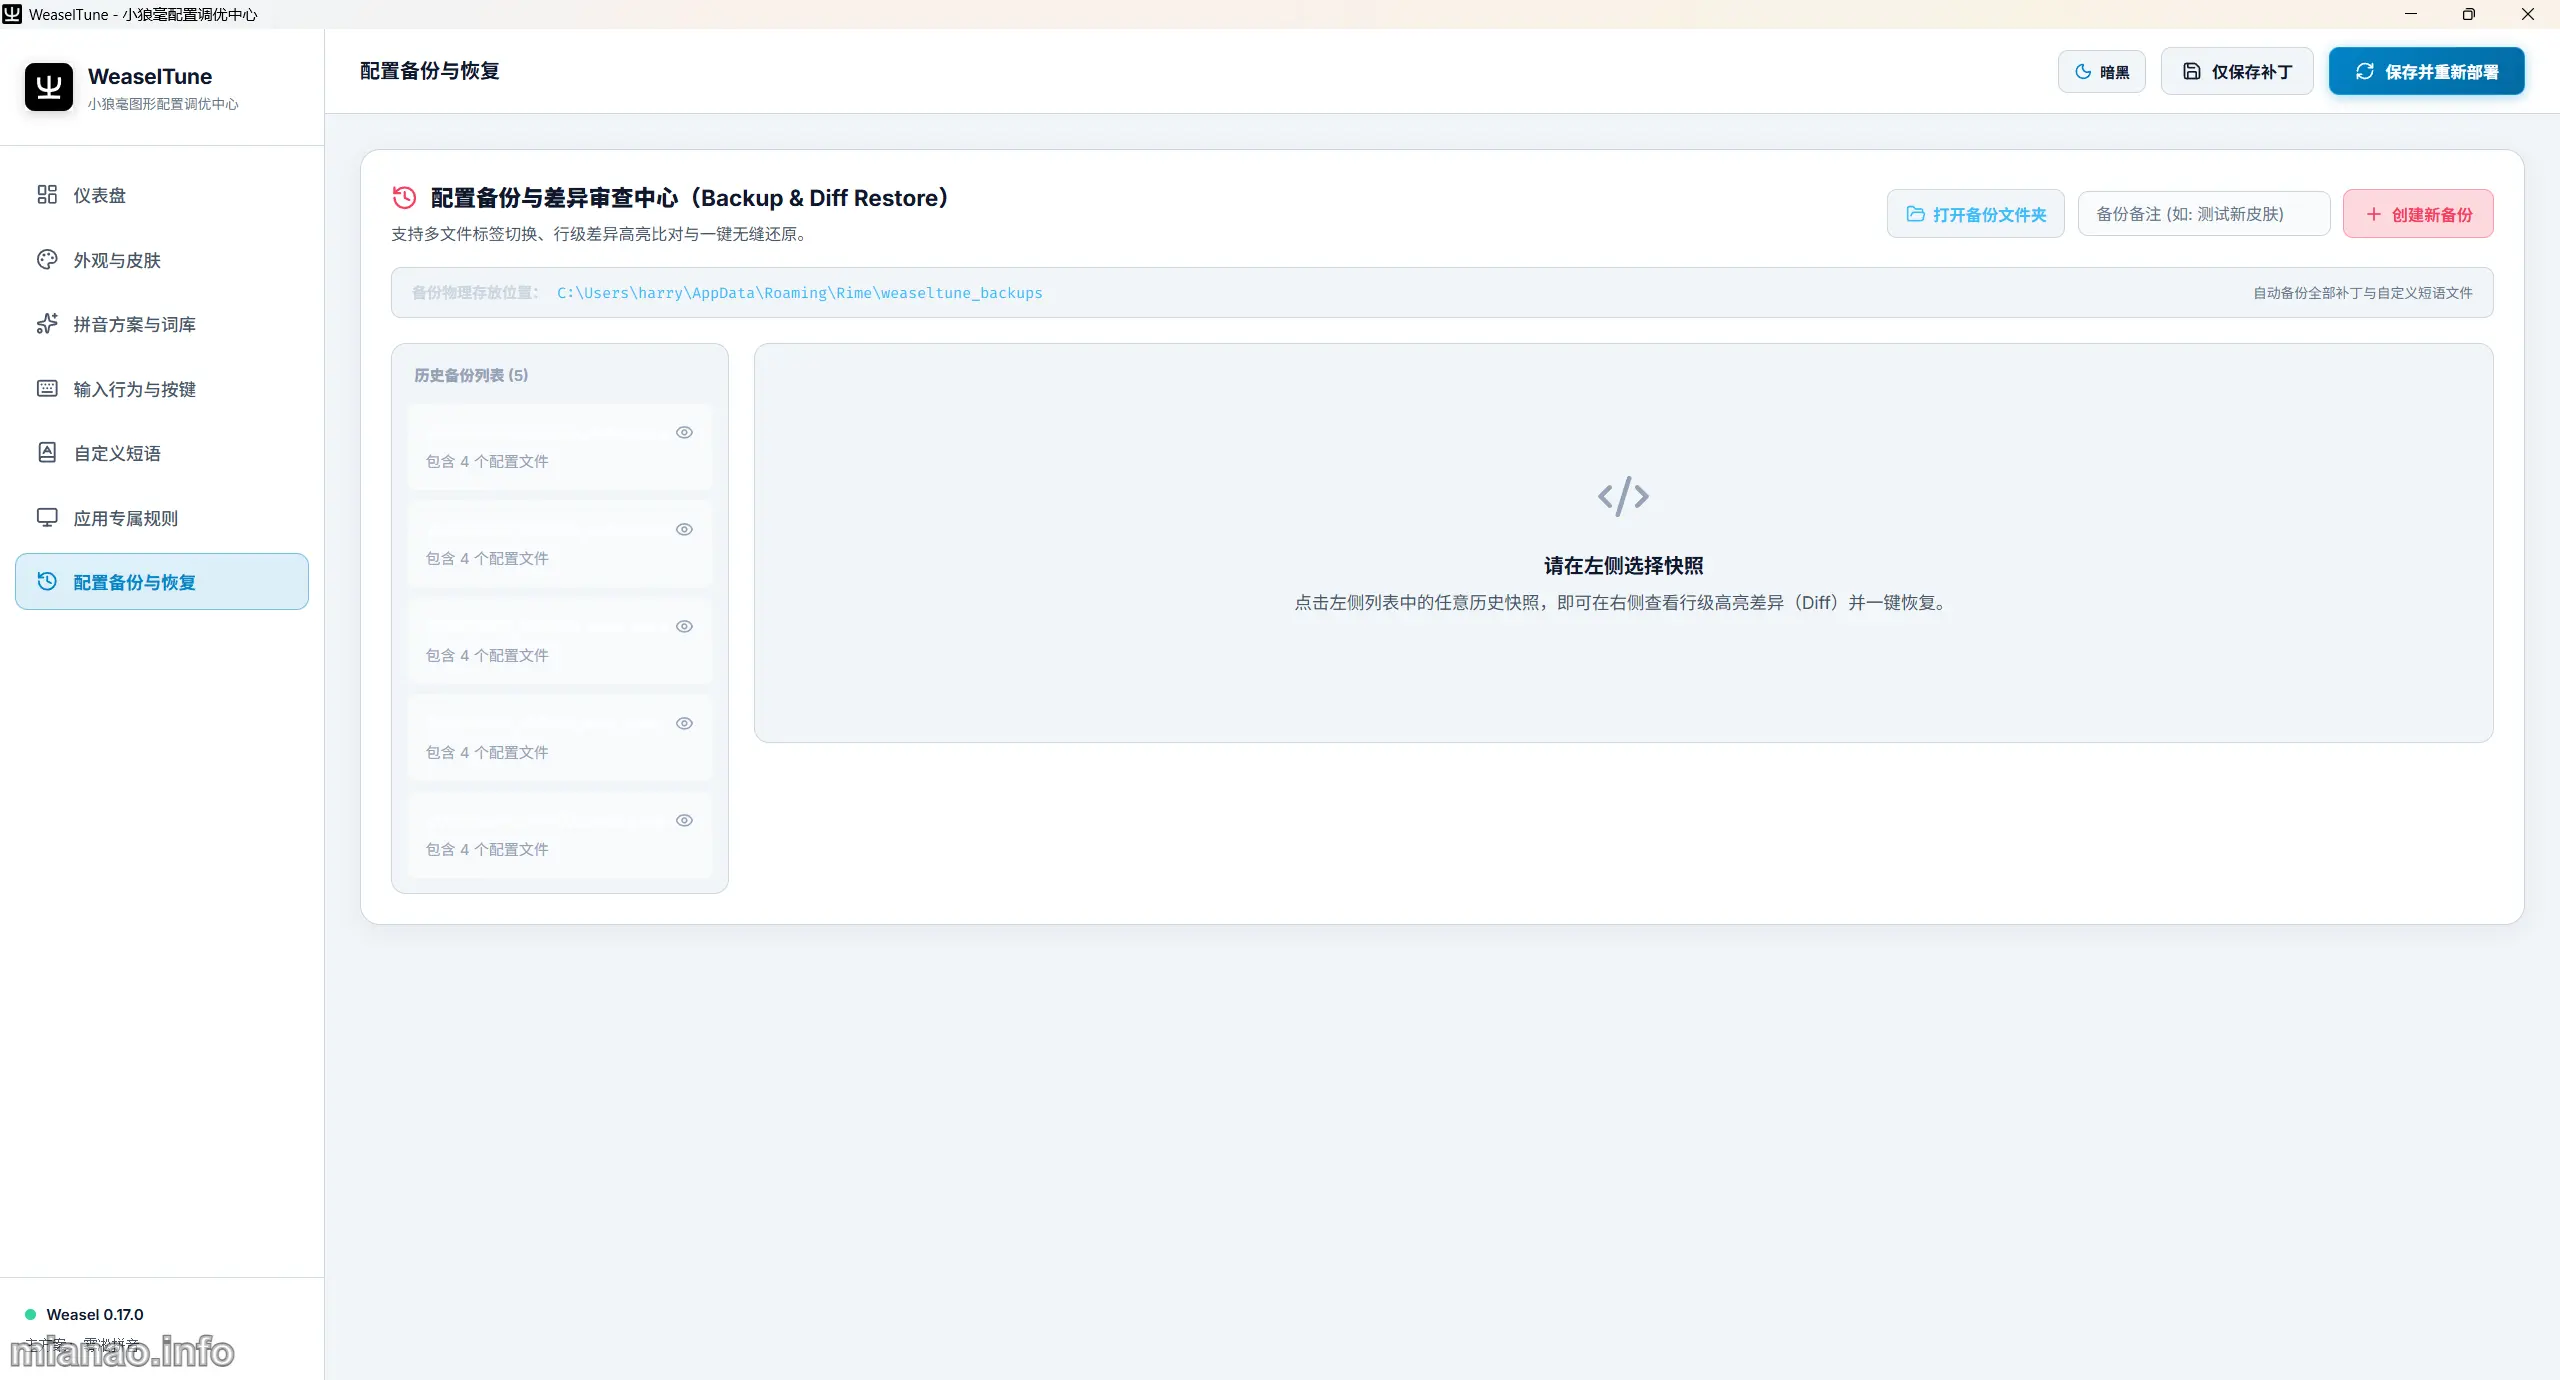
Task: Click the WeaselTune logo in the sidebar
Action: click(49, 87)
